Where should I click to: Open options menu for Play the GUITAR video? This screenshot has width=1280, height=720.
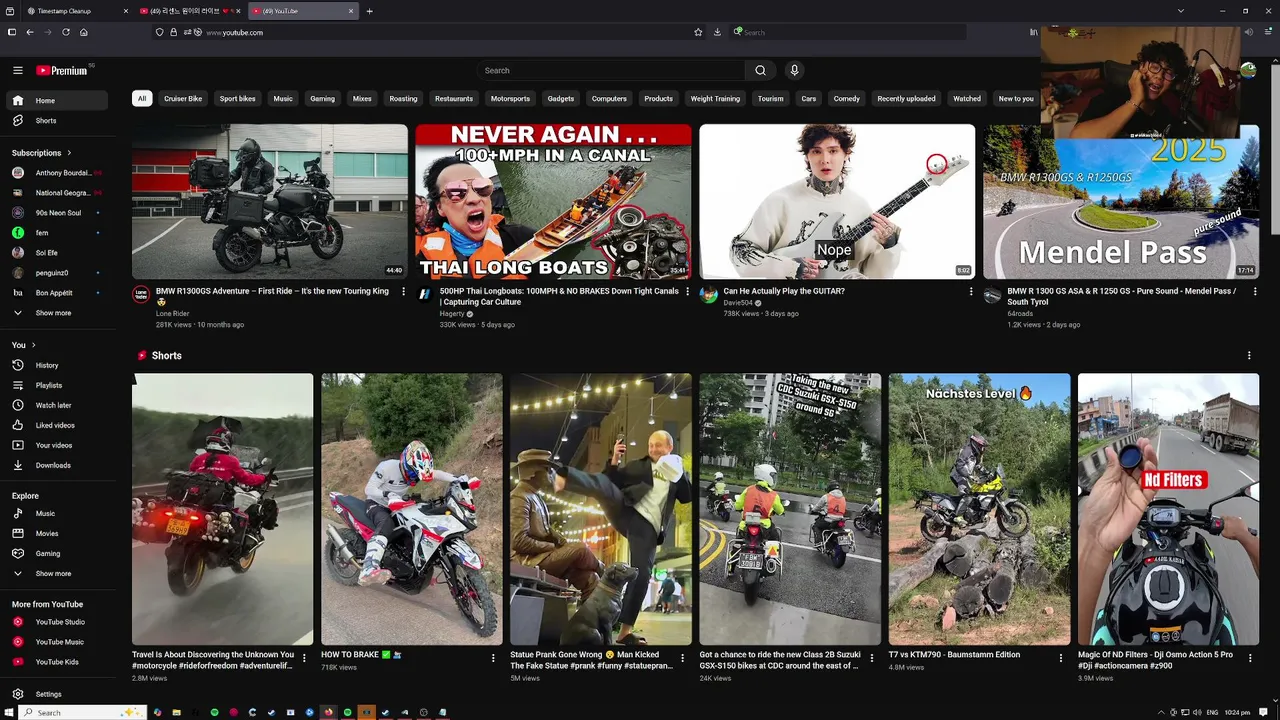[x=970, y=292]
